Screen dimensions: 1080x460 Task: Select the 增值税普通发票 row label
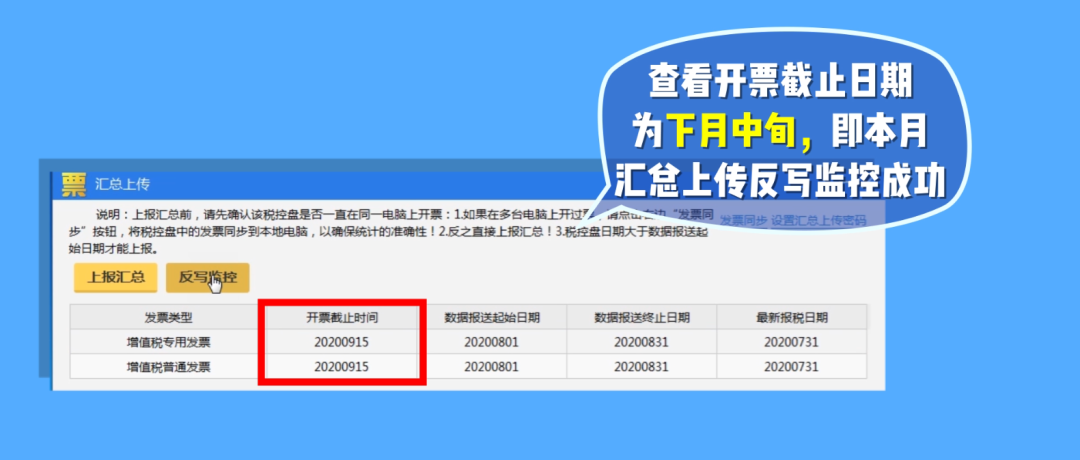pos(168,367)
